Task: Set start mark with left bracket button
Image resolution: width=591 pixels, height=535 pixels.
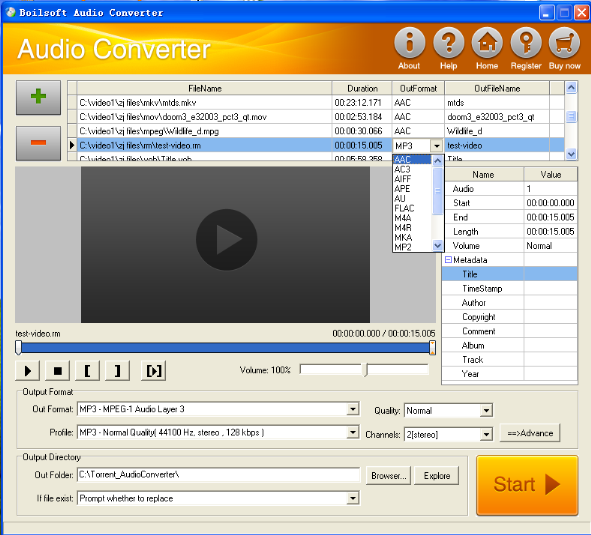Action: coord(87,371)
